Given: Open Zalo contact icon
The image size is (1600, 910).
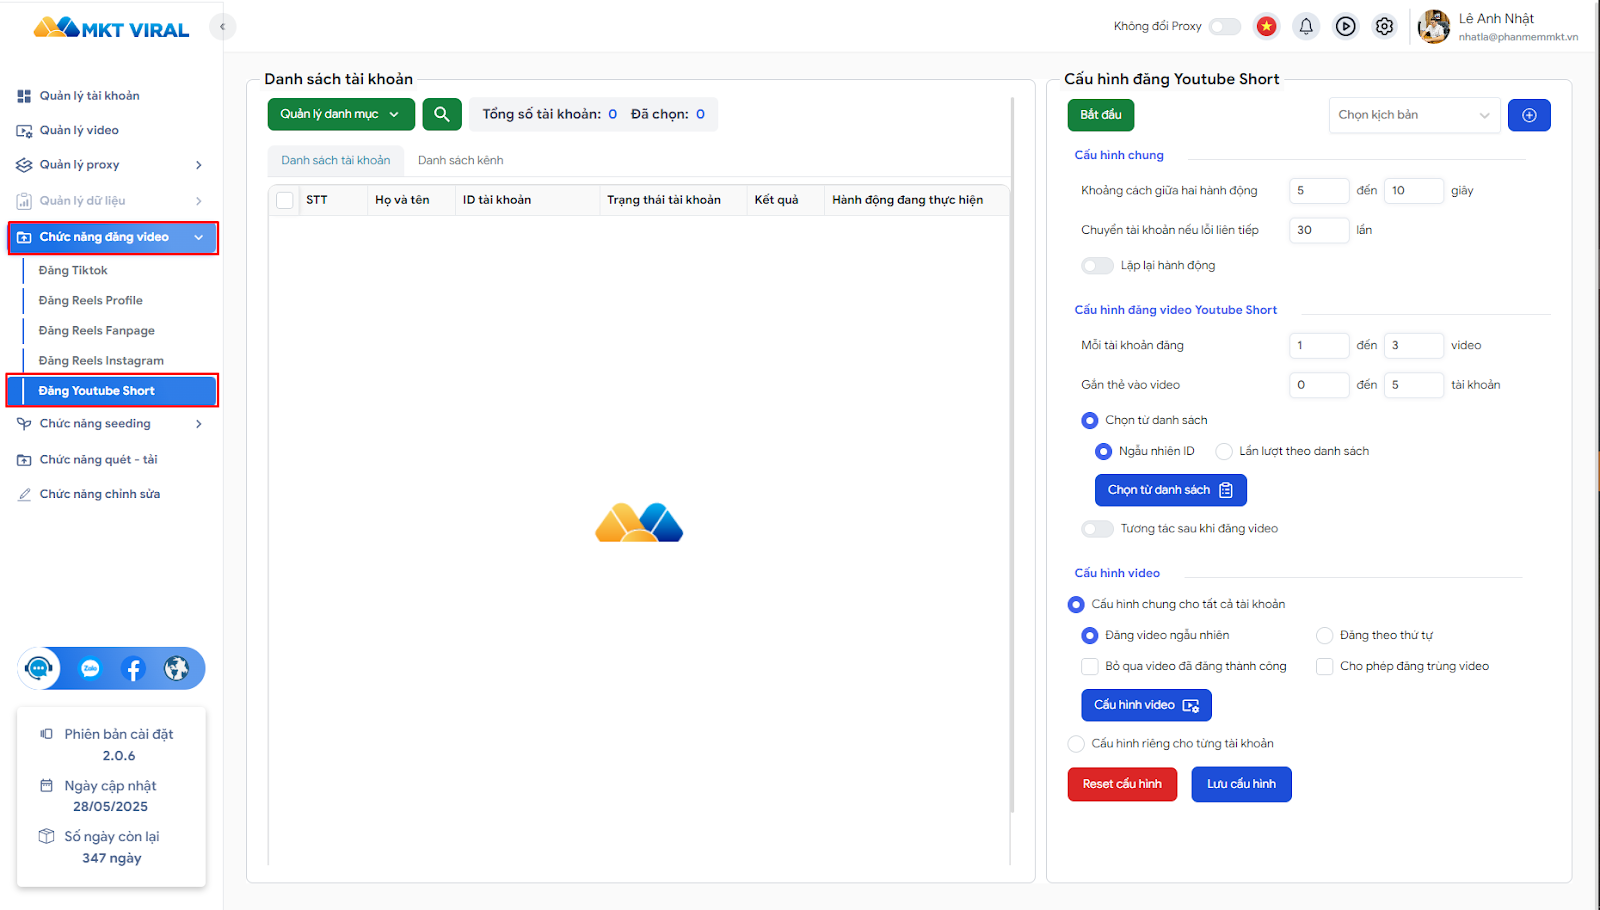Looking at the screenshot, I should 90,669.
